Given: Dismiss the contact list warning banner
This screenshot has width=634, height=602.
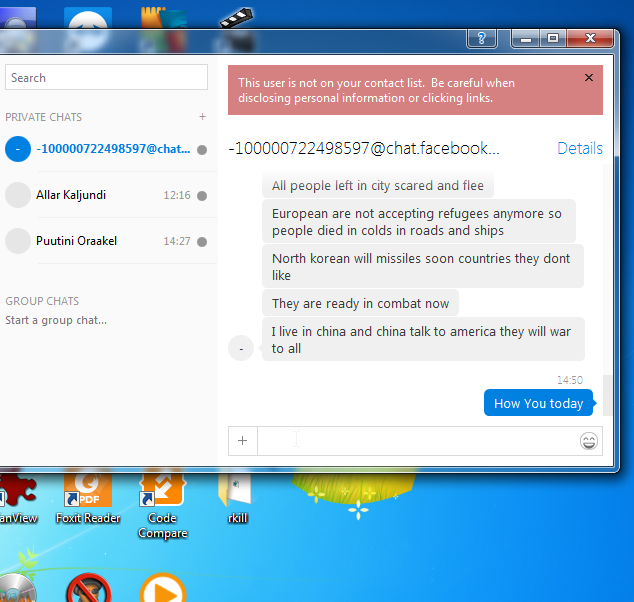Looking at the screenshot, I should pyautogui.click(x=589, y=78).
